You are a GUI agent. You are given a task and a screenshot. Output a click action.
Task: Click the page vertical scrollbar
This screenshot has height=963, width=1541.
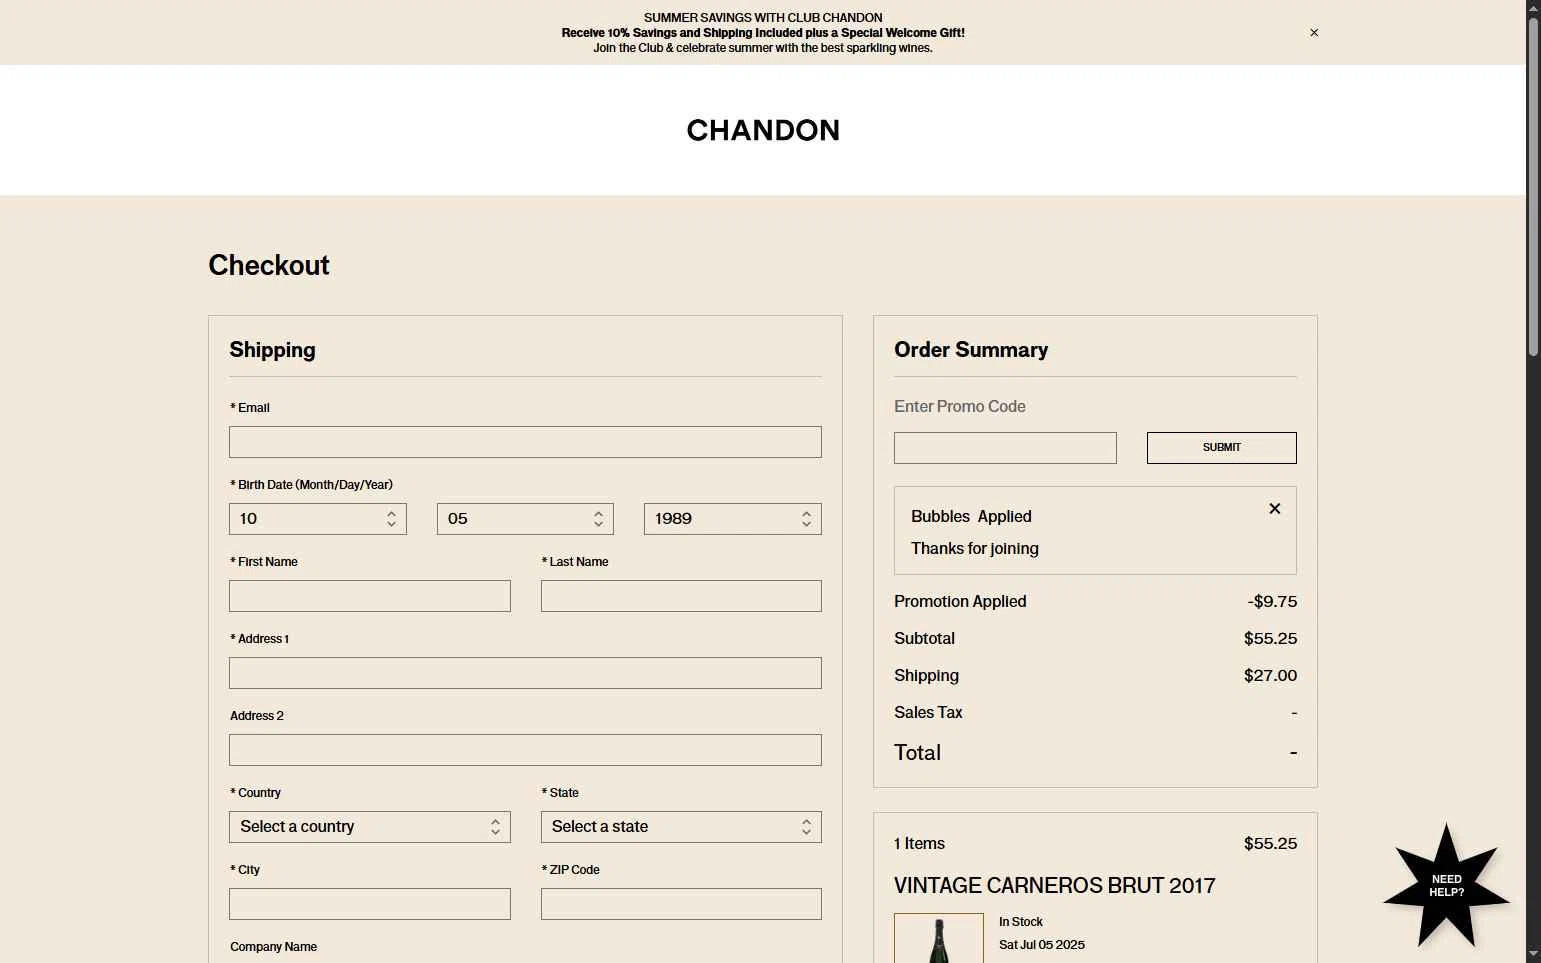coord(1533,185)
